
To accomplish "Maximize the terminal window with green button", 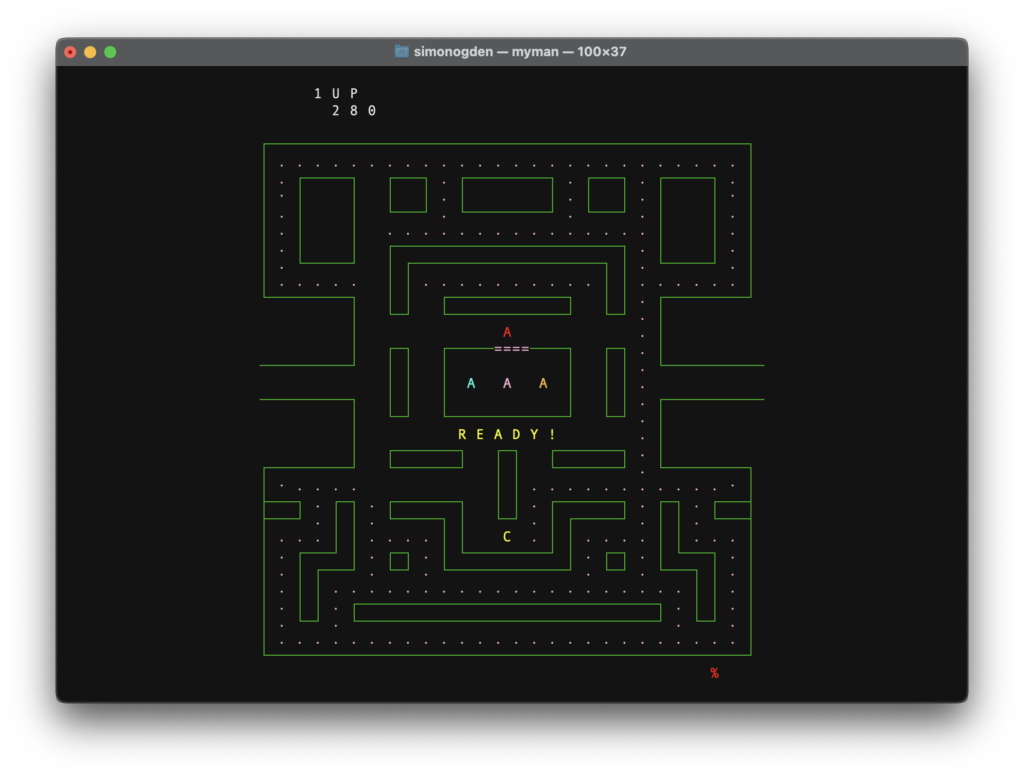I will [110, 52].
